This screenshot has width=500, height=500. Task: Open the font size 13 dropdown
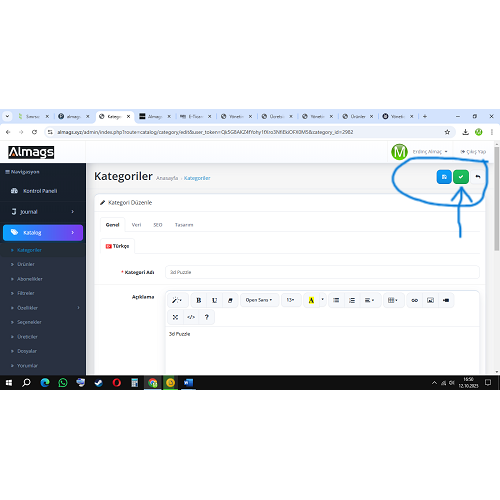291,300
